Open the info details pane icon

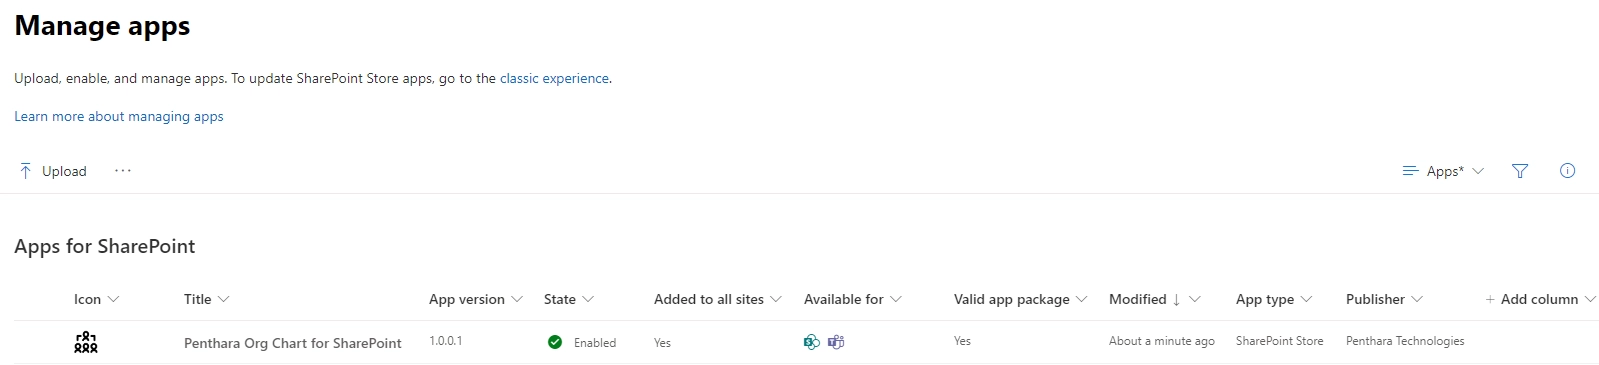1567,171
